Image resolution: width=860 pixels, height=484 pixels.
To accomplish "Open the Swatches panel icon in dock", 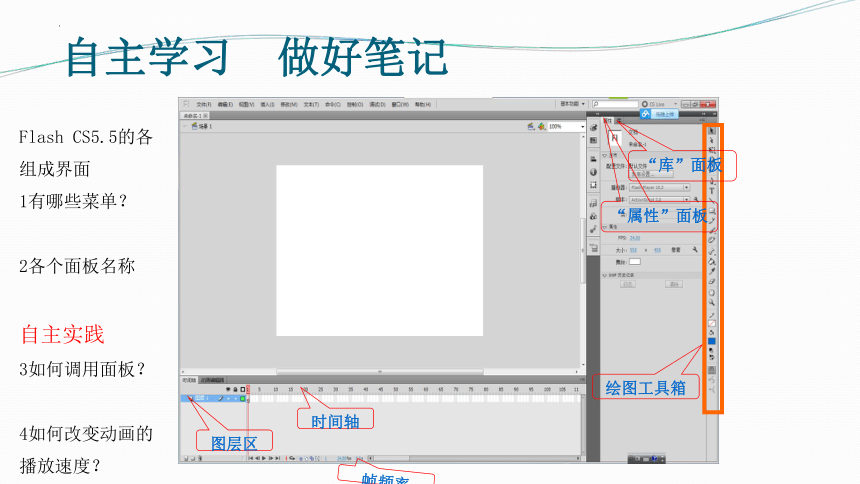I will (x=593, y=140).
